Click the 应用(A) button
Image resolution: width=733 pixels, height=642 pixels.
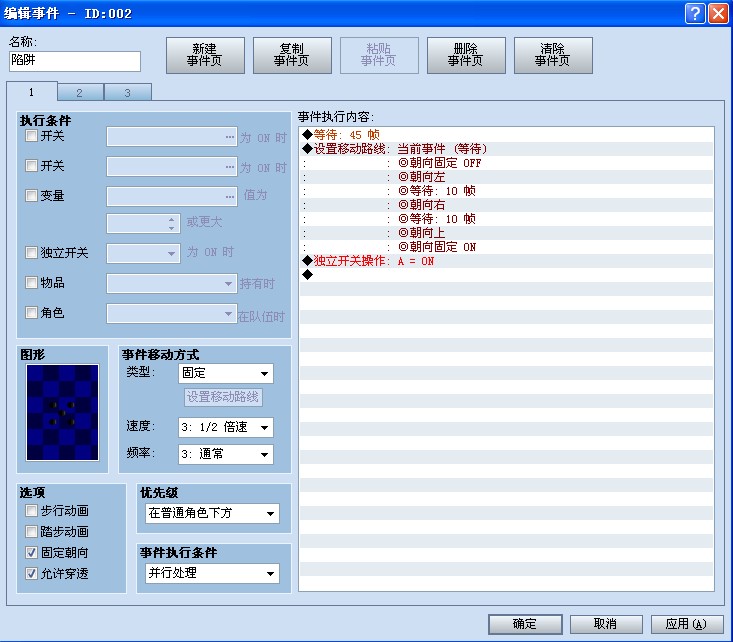(x=687, y=624)
